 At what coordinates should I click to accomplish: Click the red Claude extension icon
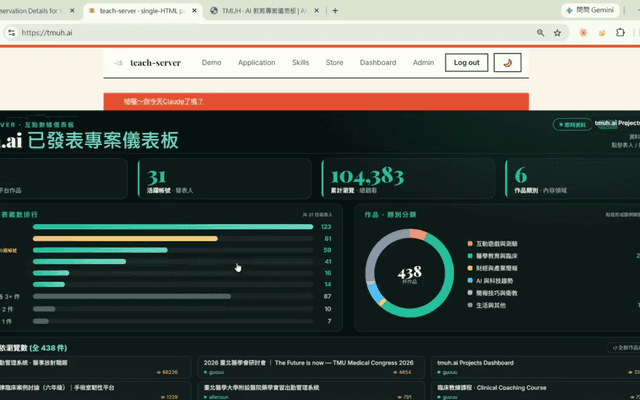[583, 33]
